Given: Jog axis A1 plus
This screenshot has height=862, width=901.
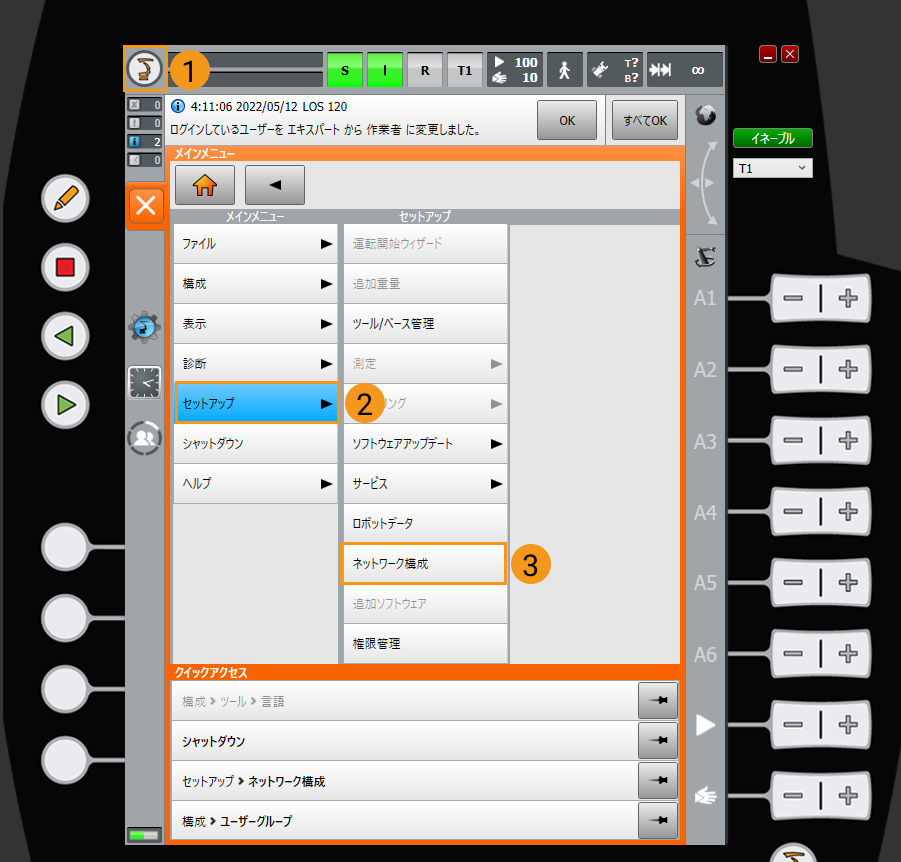Looking at the screenshot, I should tap(848, 298).
